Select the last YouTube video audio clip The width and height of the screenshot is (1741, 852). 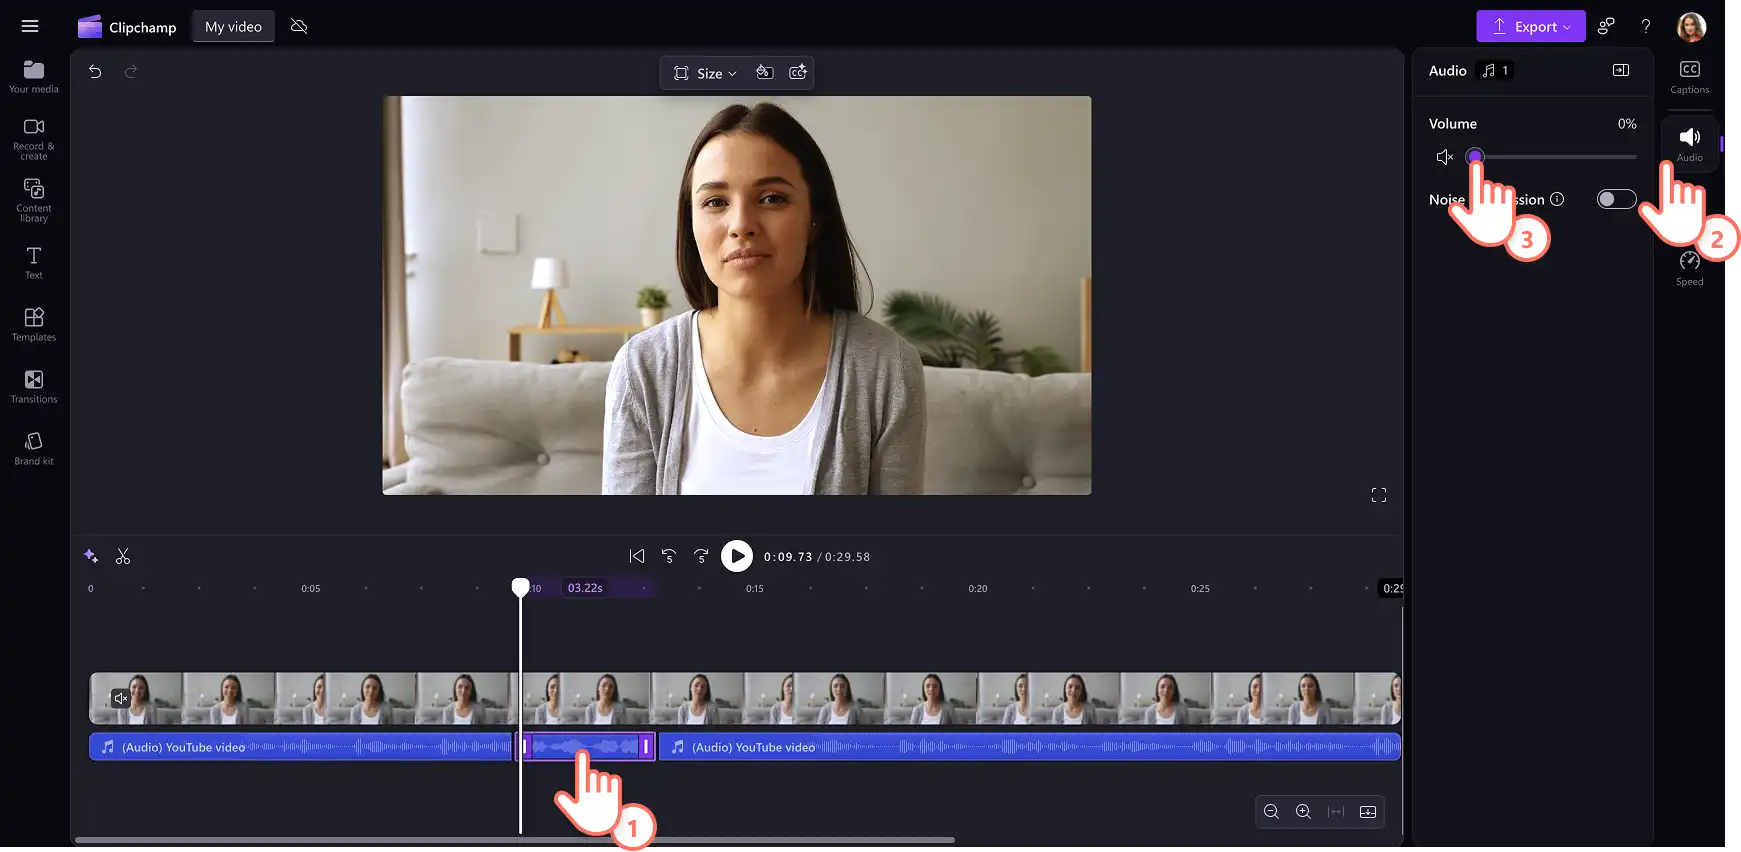click(x=1029, y=747)
